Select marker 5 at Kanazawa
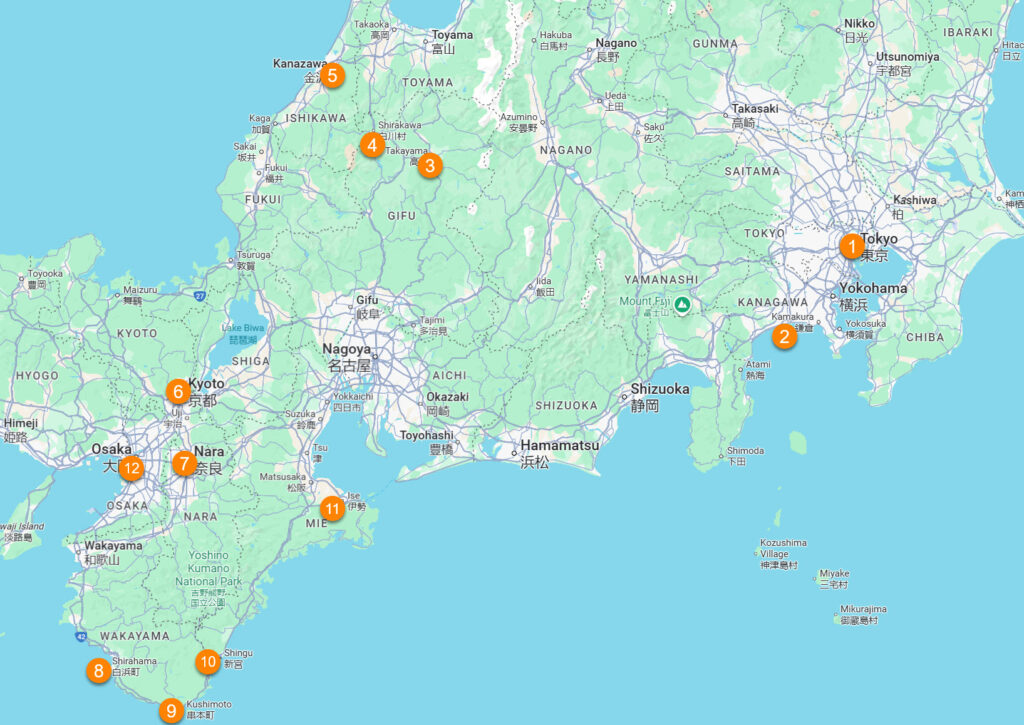The width and height of the screenshot is (1024, 725). pos(333,75)
